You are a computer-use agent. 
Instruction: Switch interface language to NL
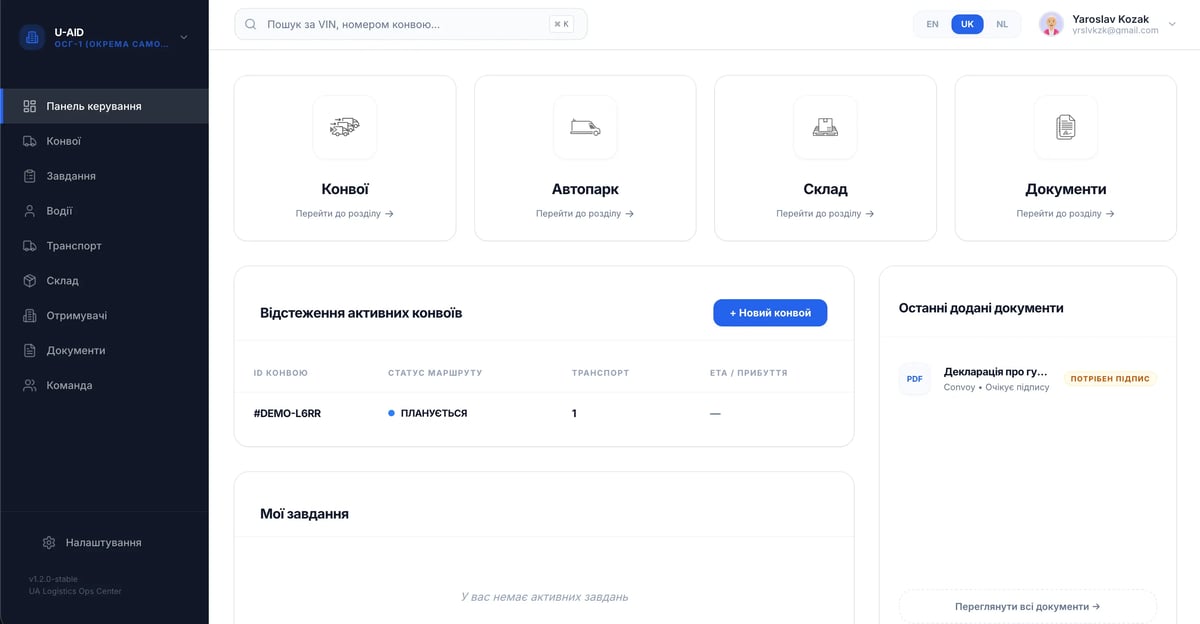tap(1002, 24)
